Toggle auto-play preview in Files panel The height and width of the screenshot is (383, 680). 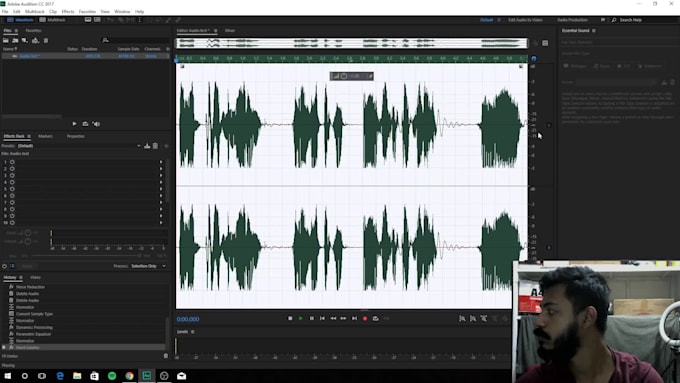pyautogui.click(x=96, y=124)
